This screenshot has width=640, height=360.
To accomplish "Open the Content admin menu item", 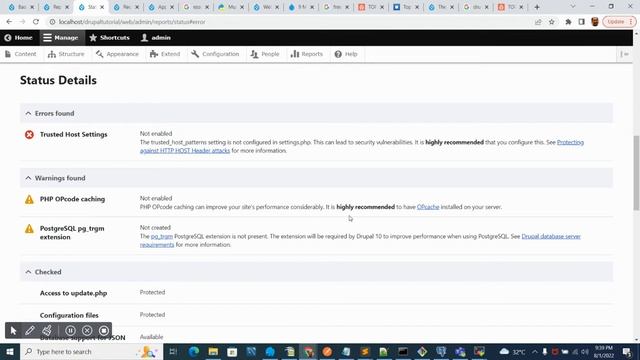I will coord(20,54).
